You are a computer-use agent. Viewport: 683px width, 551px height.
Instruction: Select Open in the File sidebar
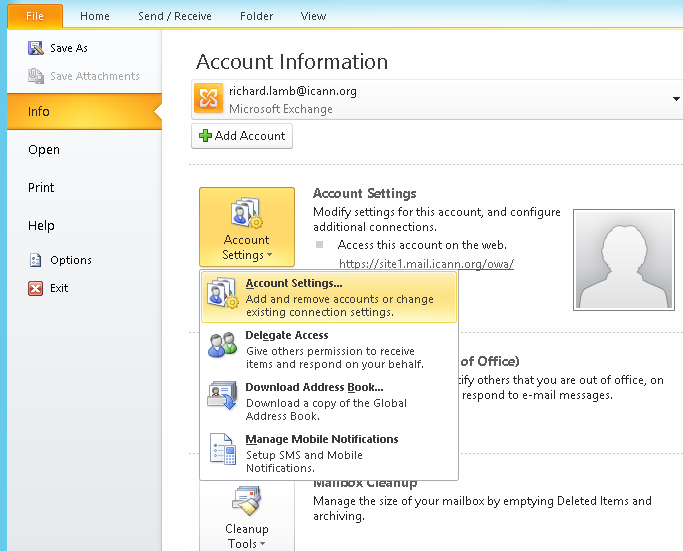[x=44, y=150]
